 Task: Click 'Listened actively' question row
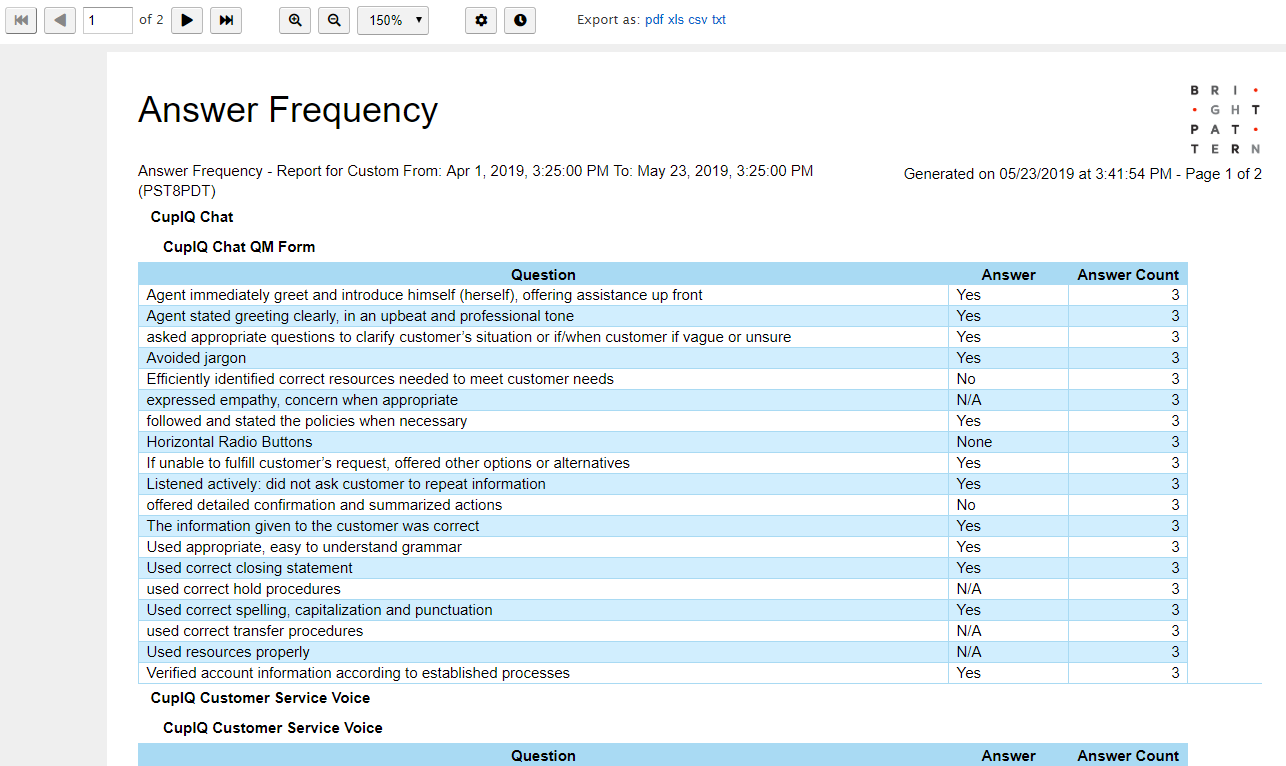point(663,484)
